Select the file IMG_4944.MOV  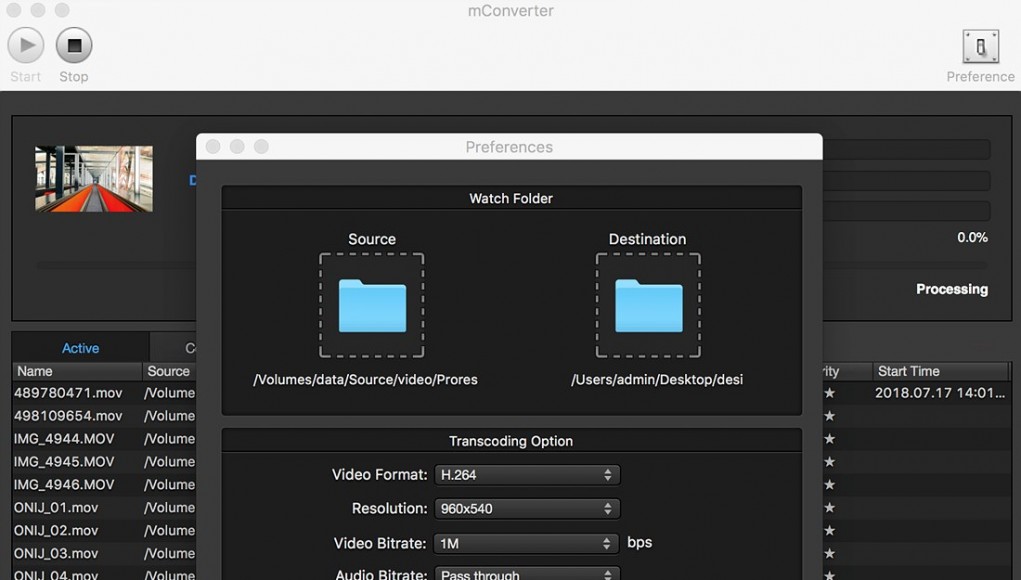click(64, 439)
